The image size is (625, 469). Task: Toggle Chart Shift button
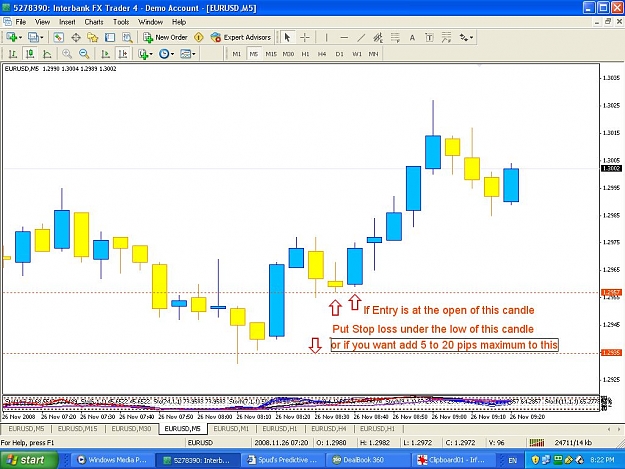[x=123, y=53]
